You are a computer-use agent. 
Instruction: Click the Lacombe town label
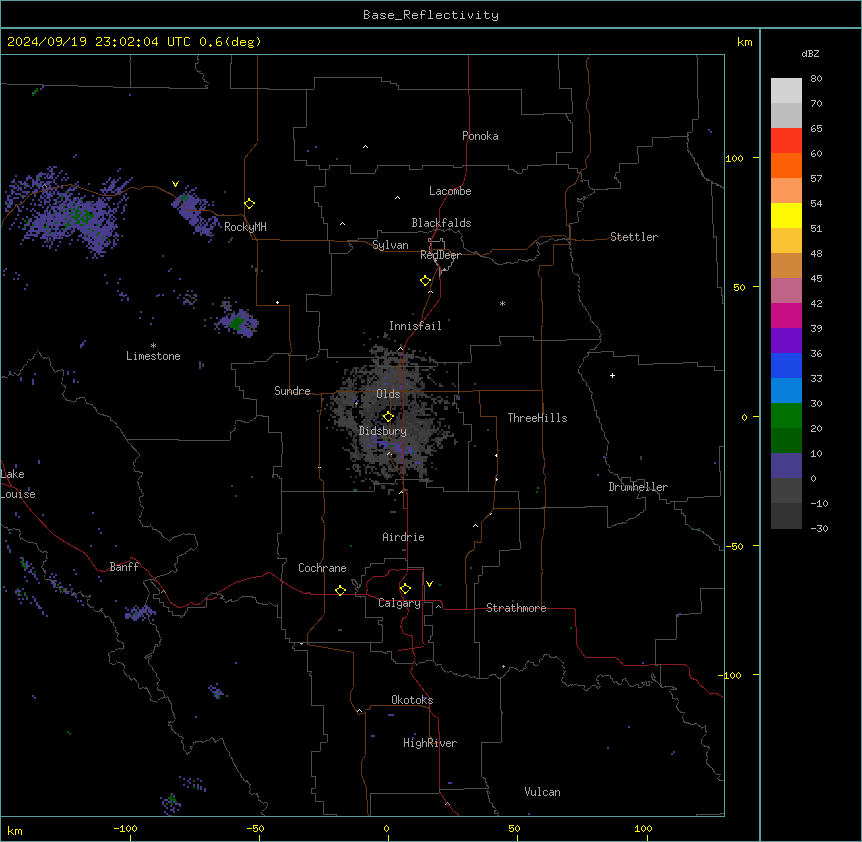[x=450, y=191]
